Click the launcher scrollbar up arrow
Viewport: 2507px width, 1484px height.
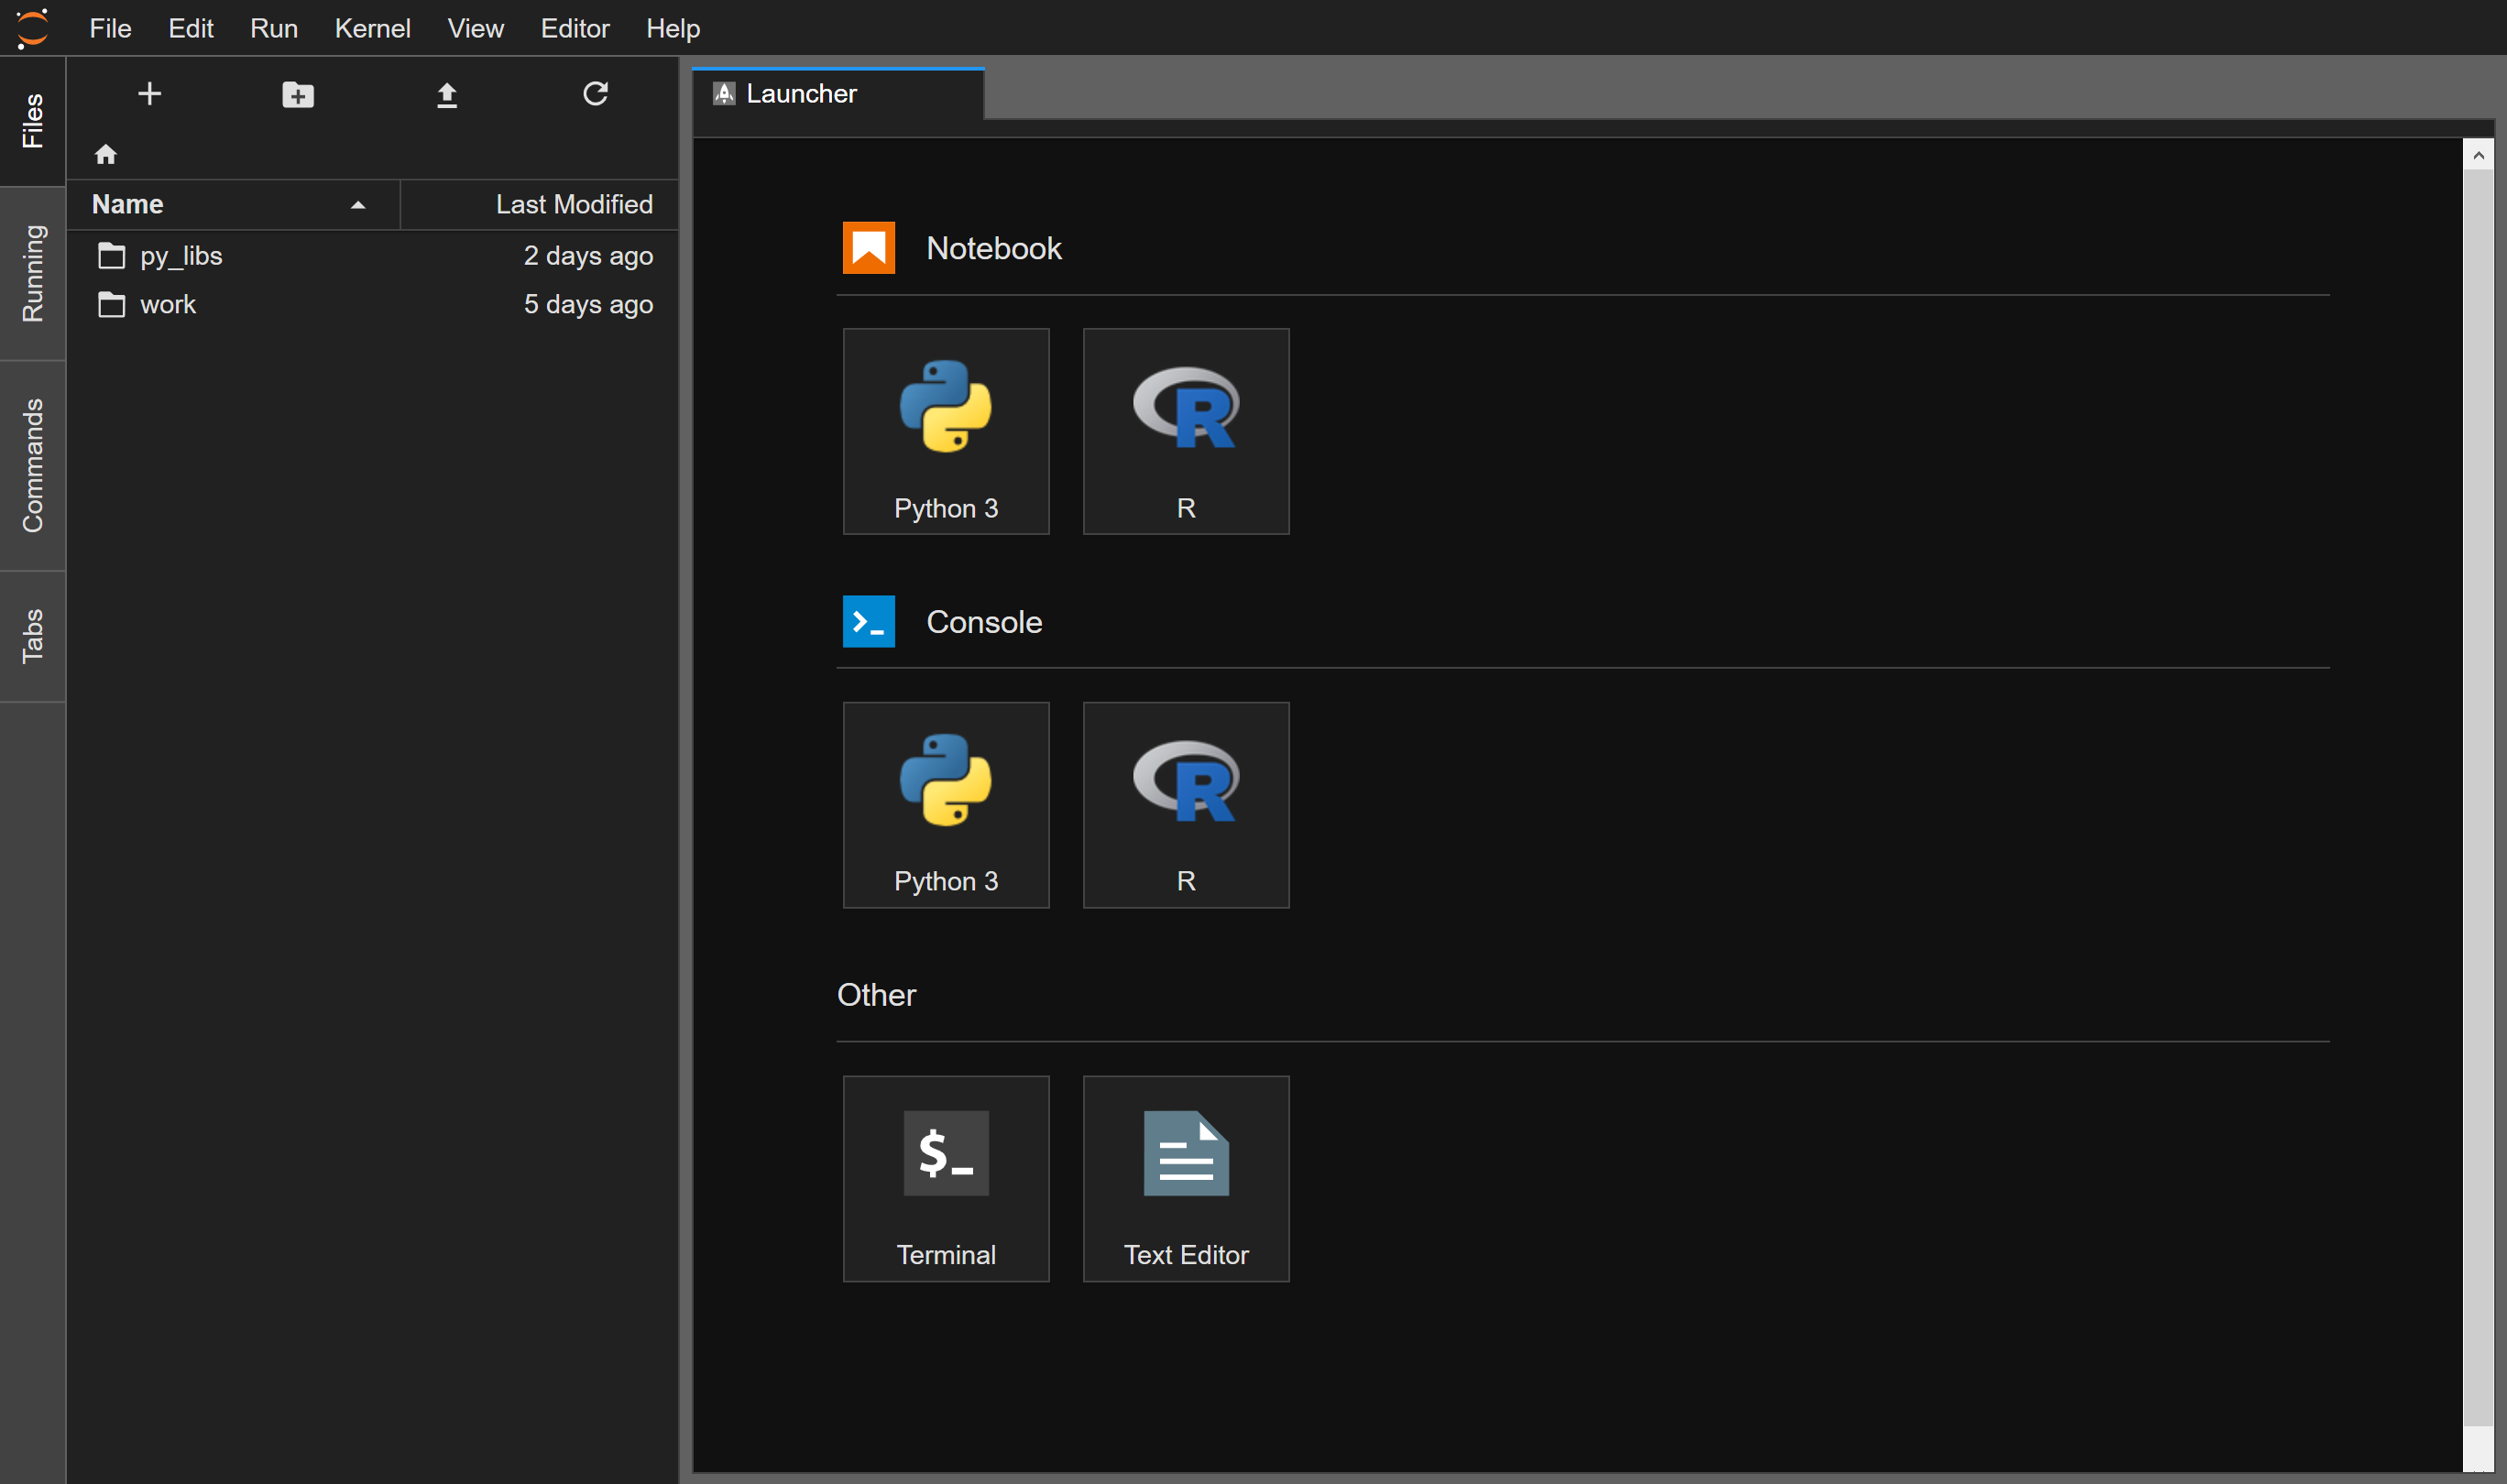2477,155
